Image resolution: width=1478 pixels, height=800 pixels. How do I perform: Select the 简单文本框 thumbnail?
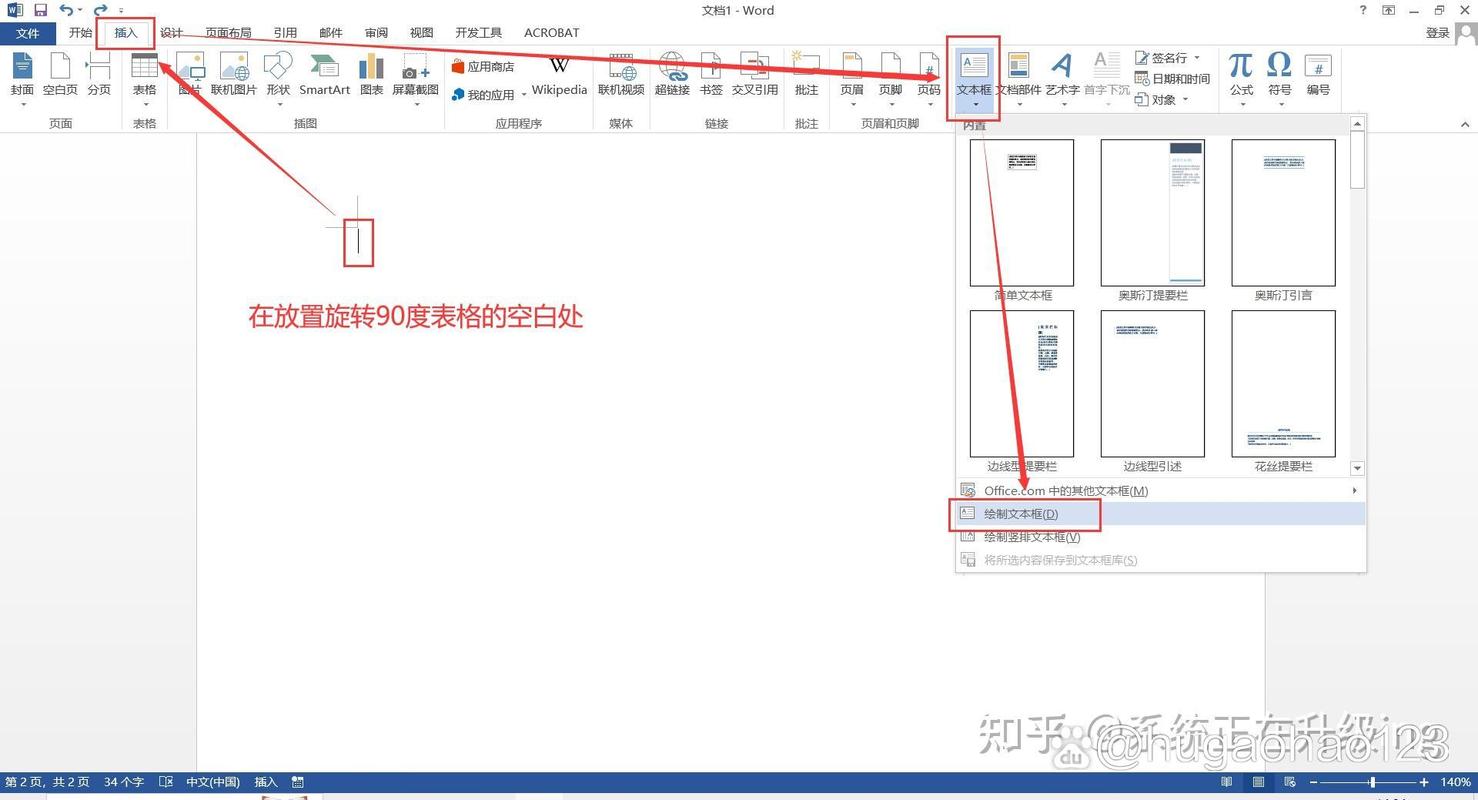click(x=1022, y=212)
